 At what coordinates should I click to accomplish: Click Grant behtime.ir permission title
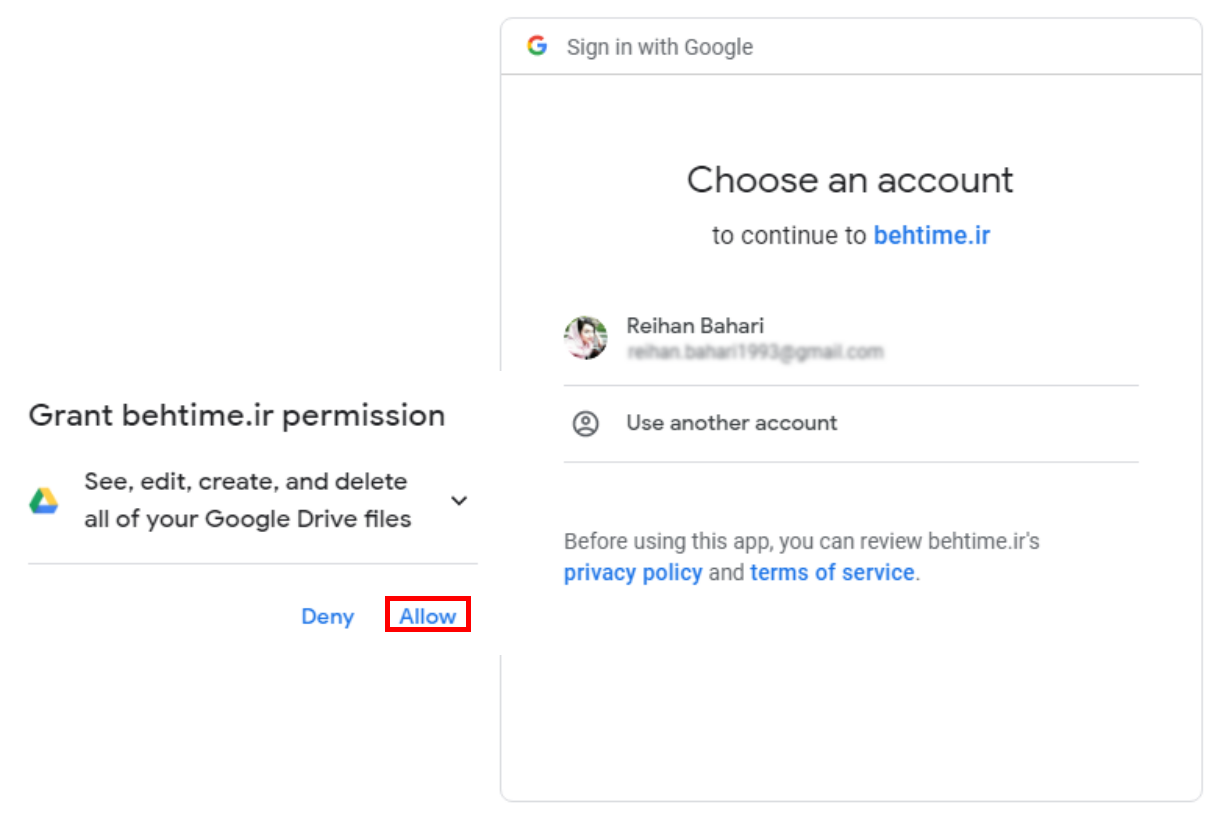(x=236, y=415)
